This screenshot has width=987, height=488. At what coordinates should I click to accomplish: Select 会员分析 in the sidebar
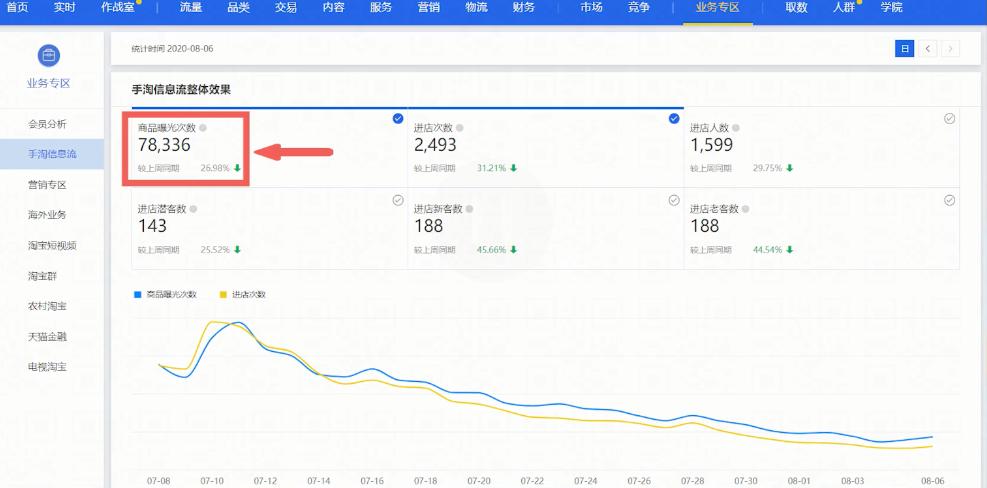click(47, 124)
